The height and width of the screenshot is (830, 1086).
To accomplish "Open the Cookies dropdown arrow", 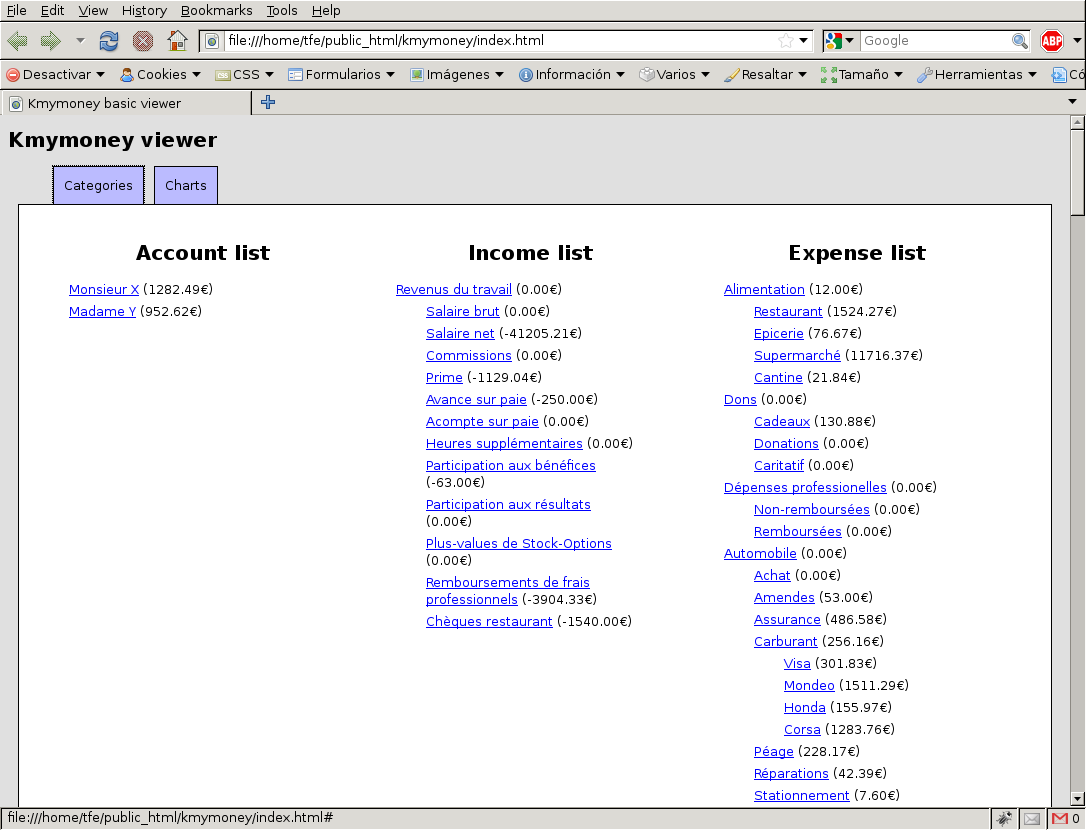I will coord(196,75).
